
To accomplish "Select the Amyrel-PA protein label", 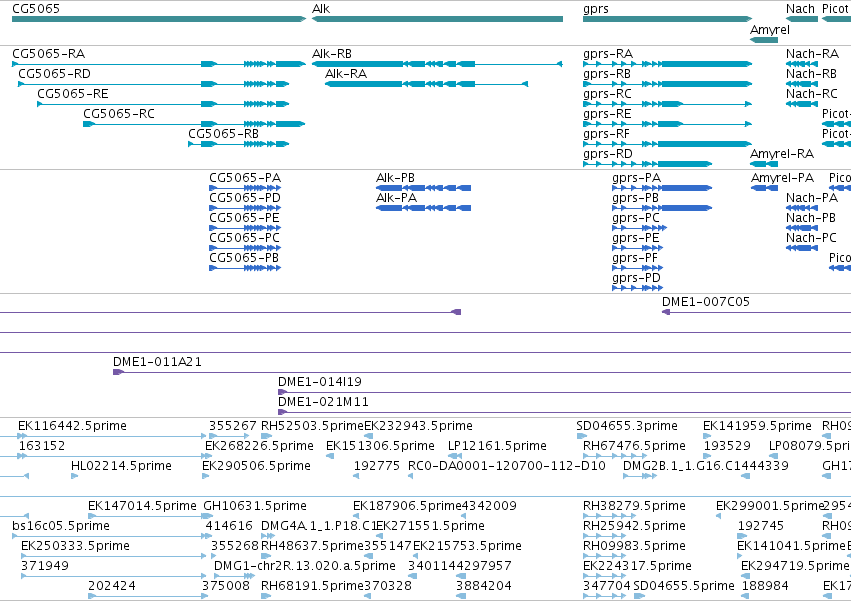I will (783, 178).
